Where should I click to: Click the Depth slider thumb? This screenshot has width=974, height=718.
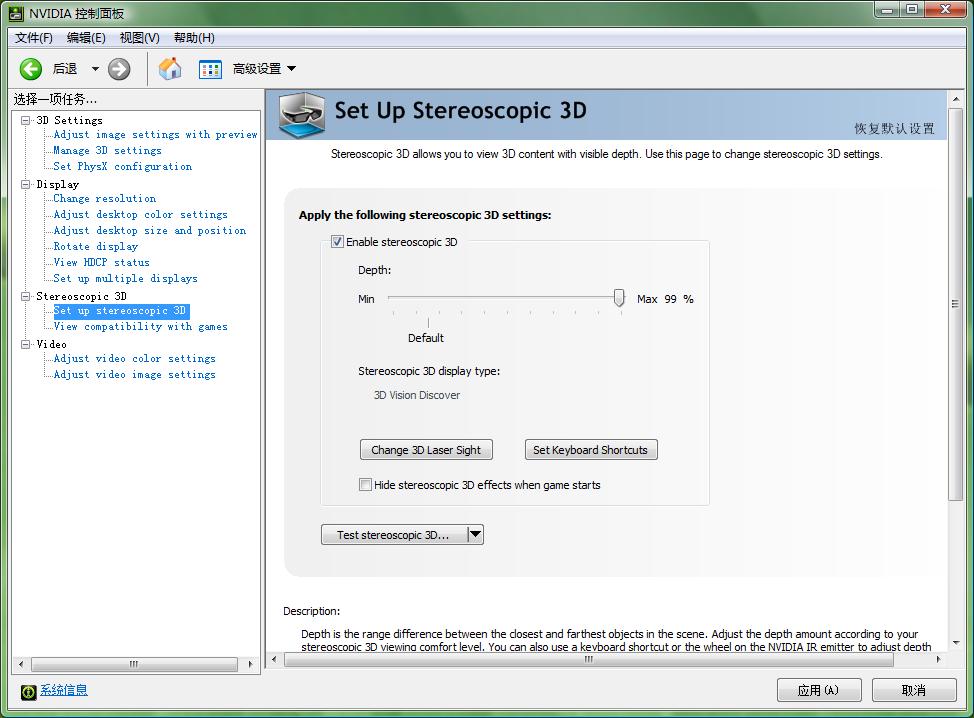point(619,298)
